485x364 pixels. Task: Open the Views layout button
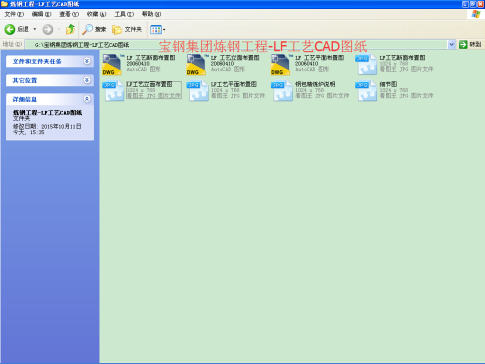tap(157, 29)
